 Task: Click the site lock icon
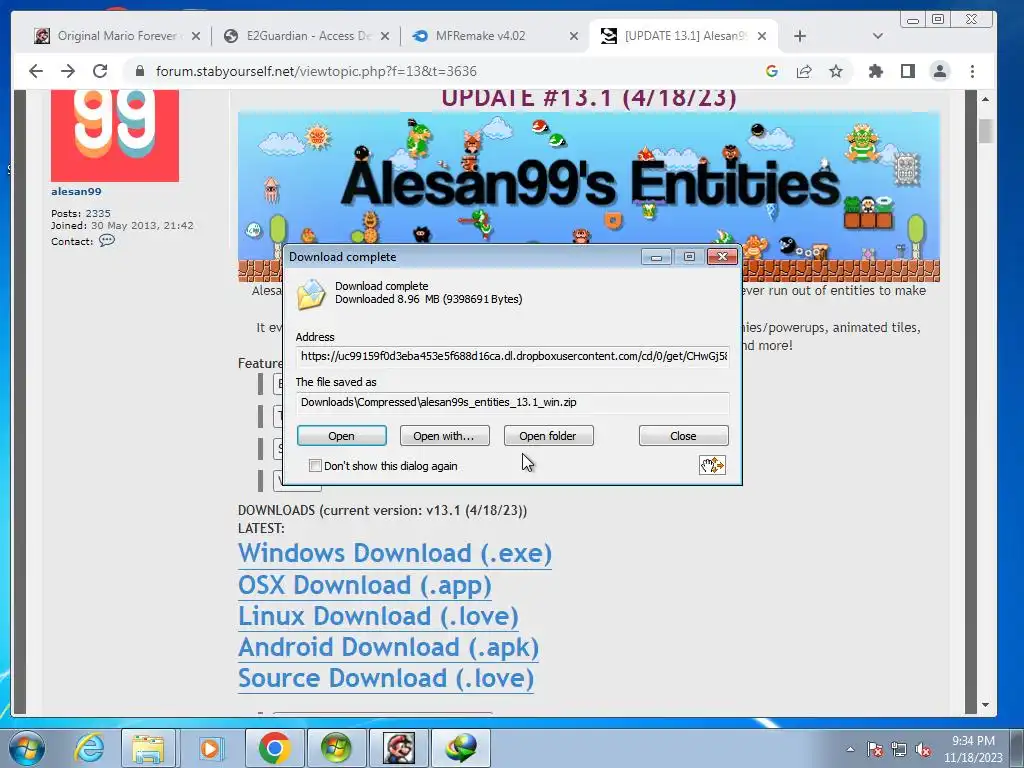[139, 71]
